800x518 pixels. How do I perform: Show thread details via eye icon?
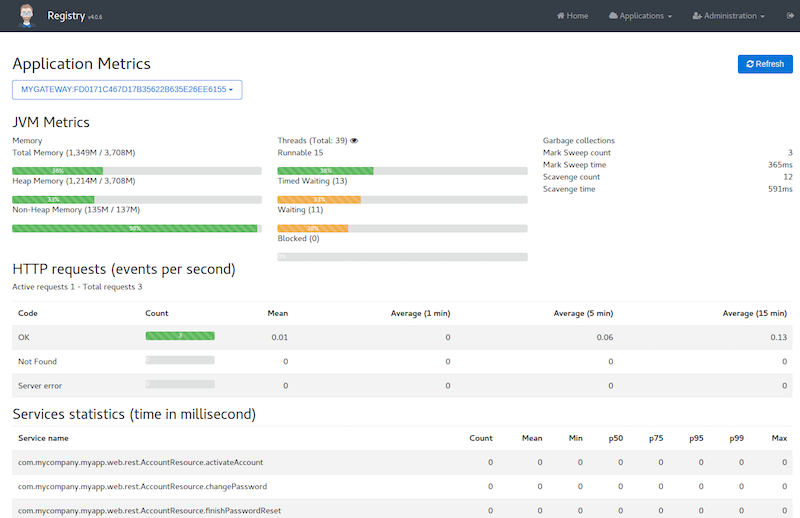pyautogui.click(x=354, y=141)
